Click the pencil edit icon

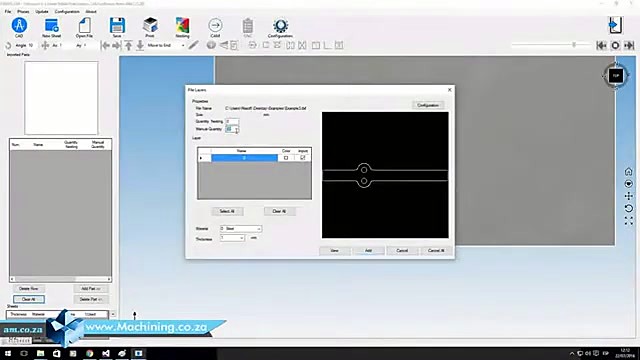click(193, 45)
